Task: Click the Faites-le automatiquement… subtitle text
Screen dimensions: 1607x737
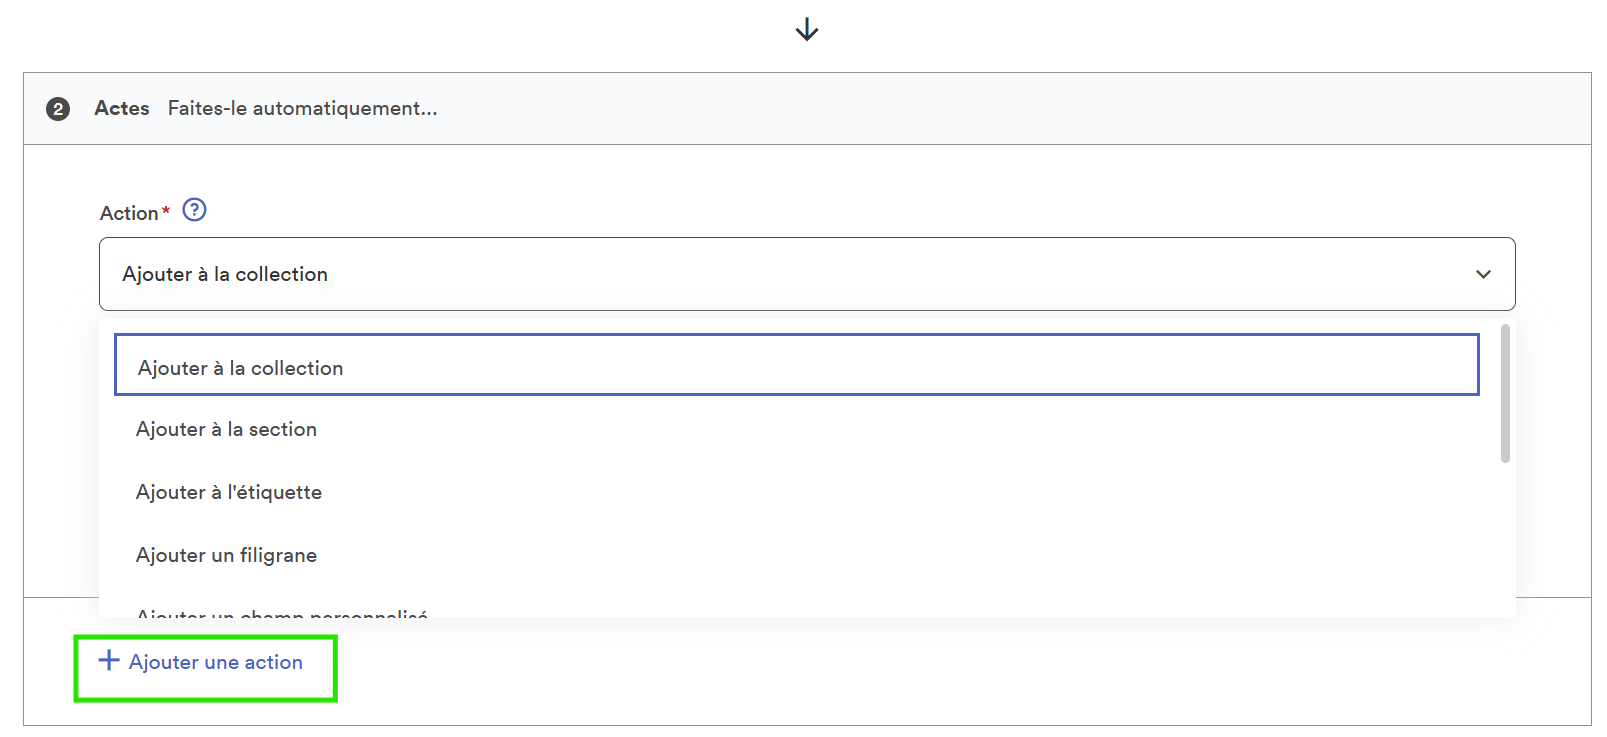Action: click(x=303, y=108)
